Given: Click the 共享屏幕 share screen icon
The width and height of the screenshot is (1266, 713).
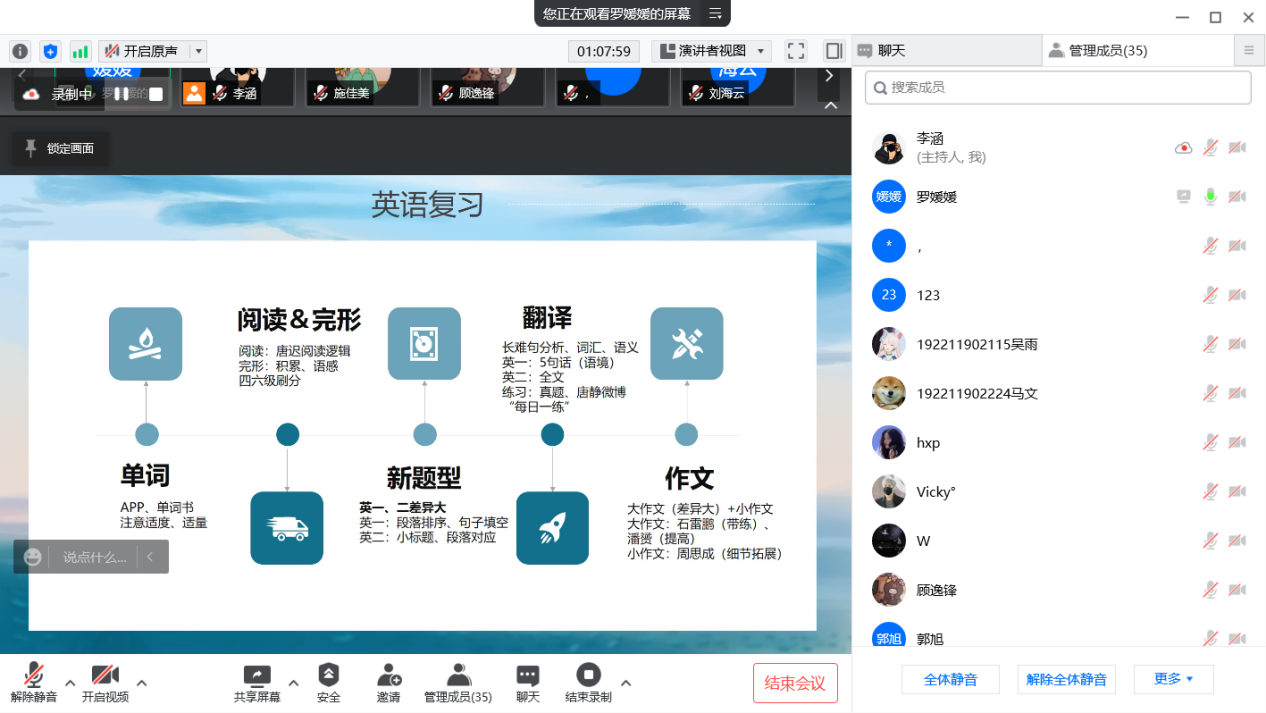Looking at the screenshot, I should (x=257, y=682).
